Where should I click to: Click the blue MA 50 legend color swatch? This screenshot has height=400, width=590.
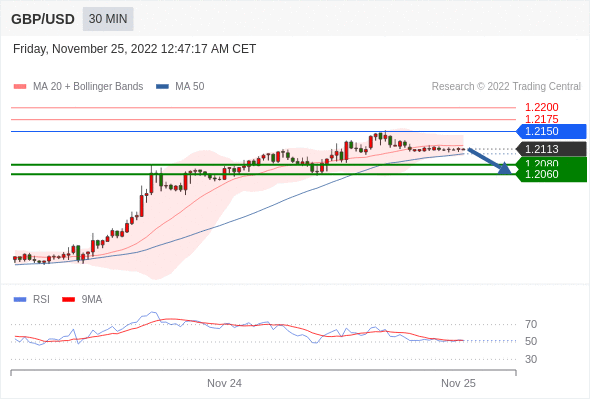[x=162, y=87]
